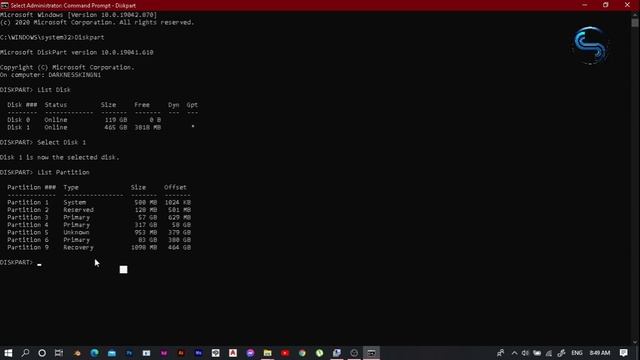Open Task View on the taskbar
Screen dimensions: 640x360
(x=59, y=353)
